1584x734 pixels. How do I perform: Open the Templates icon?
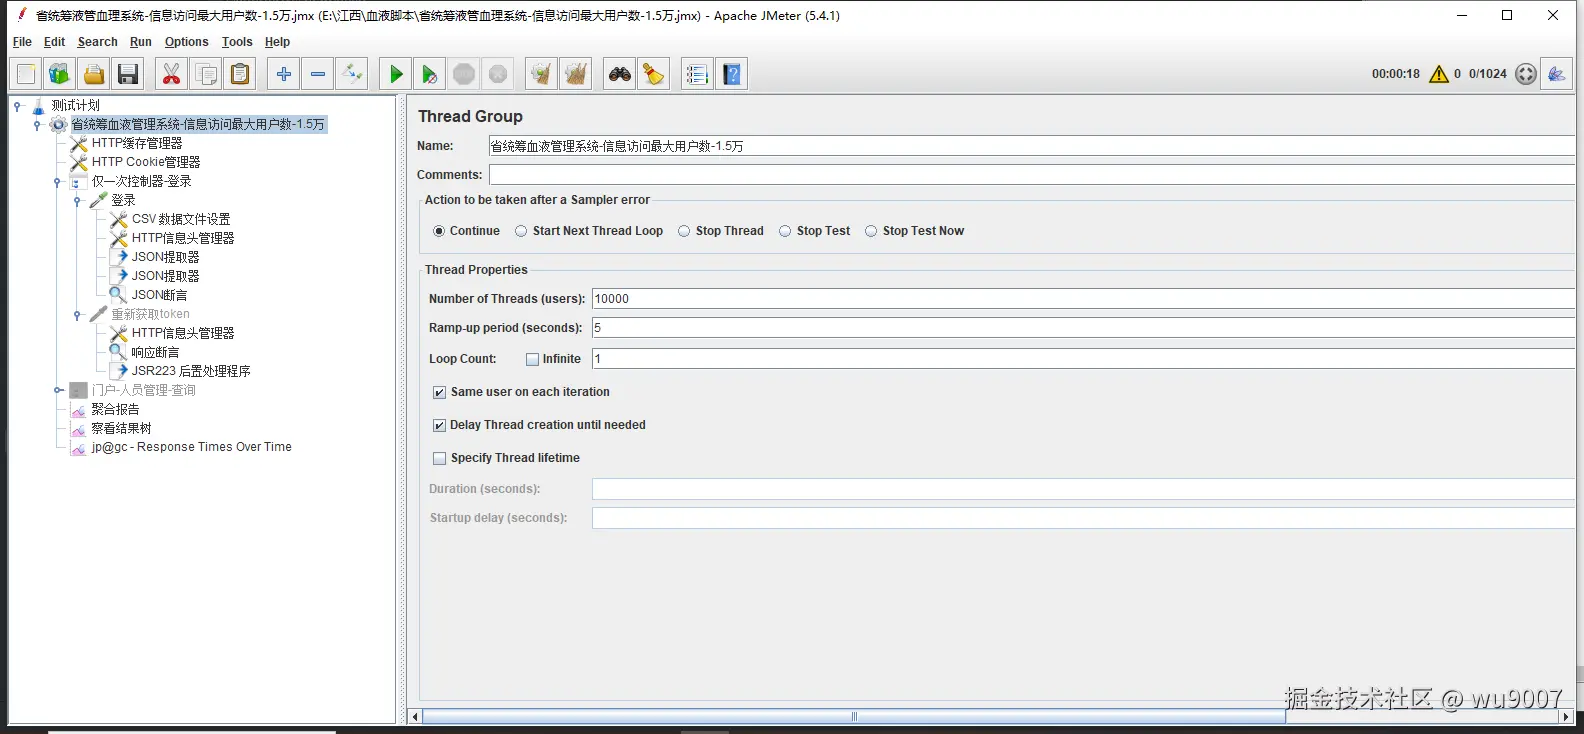(x=60, y=74)
